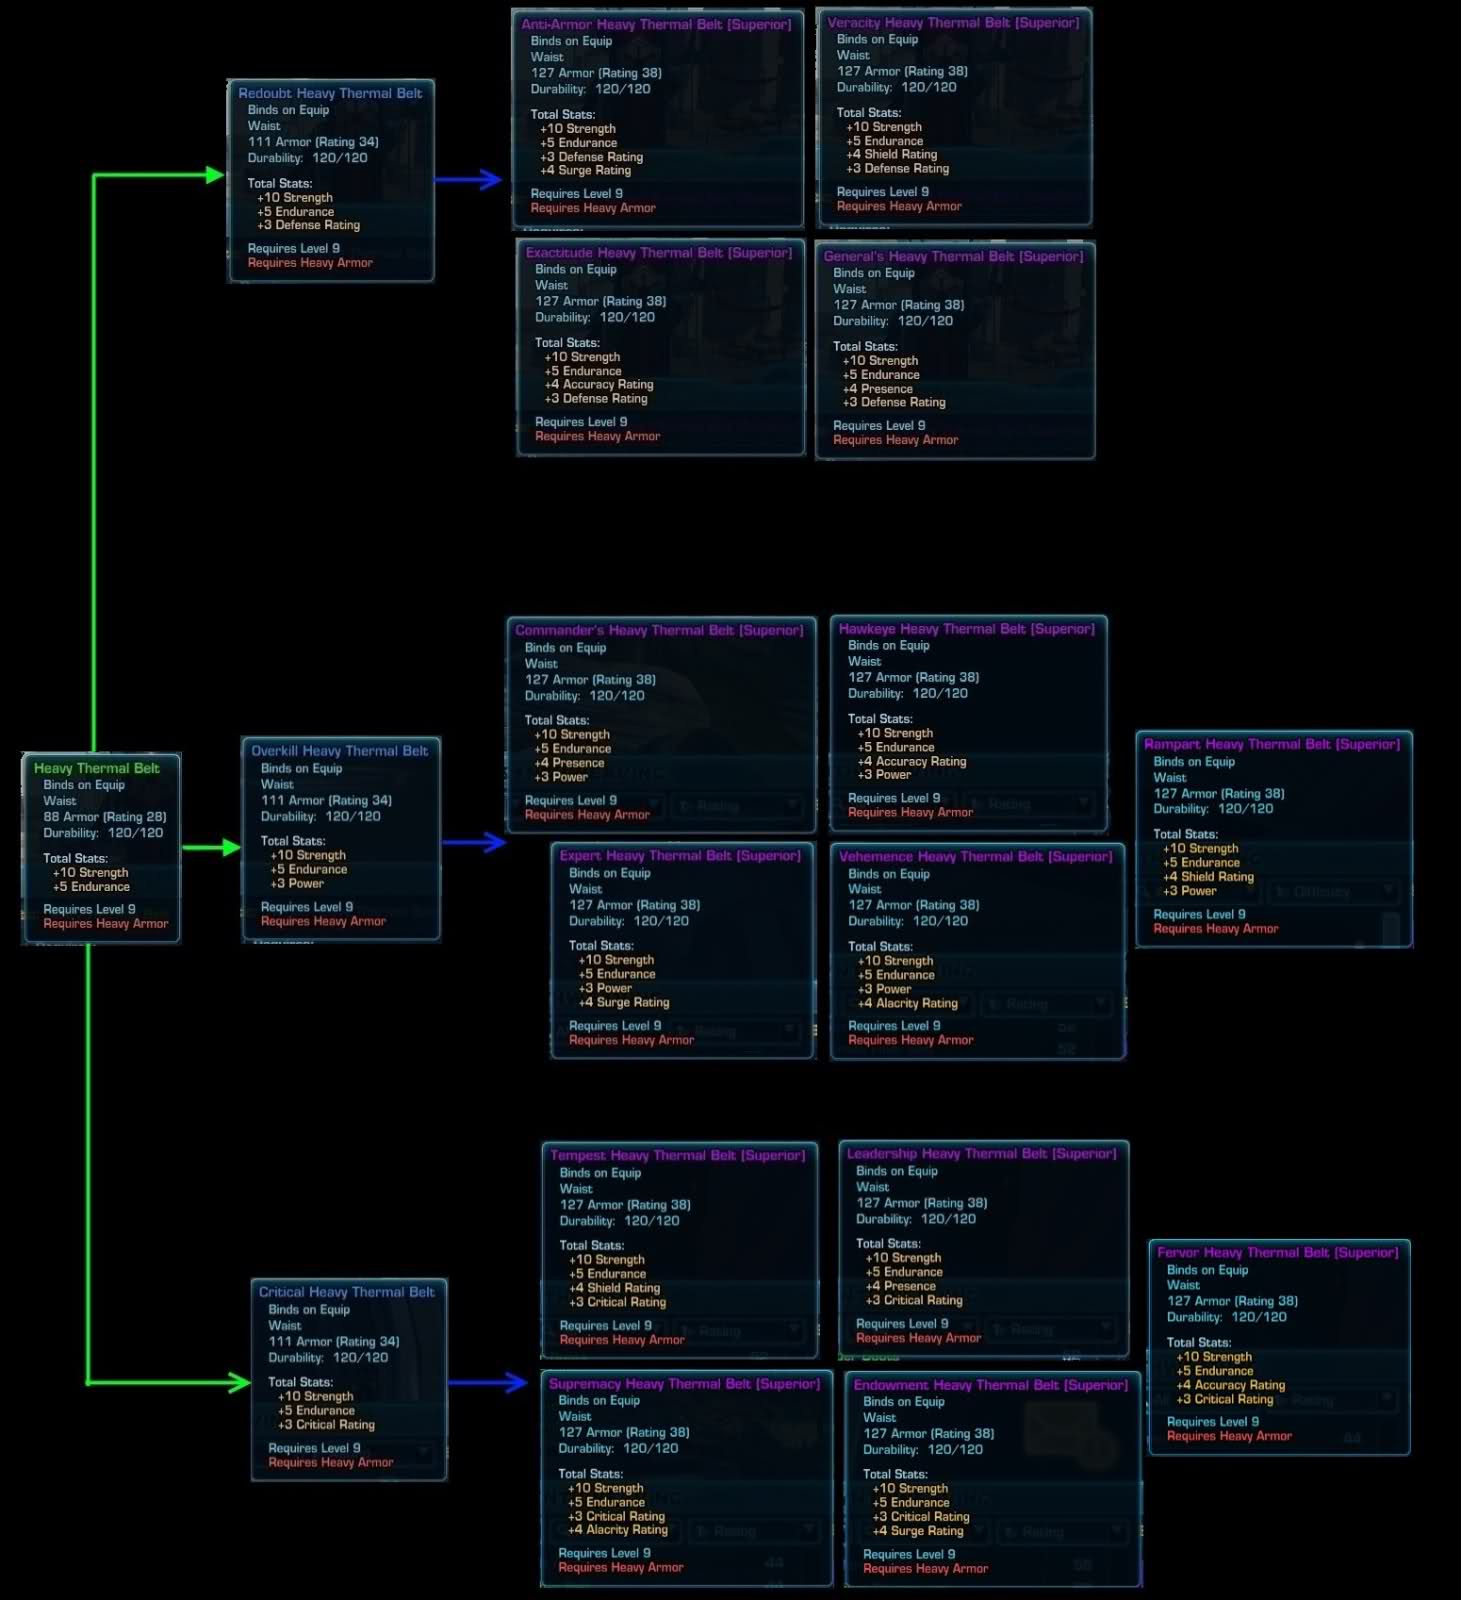Click the Anti-Armor Heavy Thermal Belt title
Screen dimensions: 1461x1600
[x=656, y=24]
